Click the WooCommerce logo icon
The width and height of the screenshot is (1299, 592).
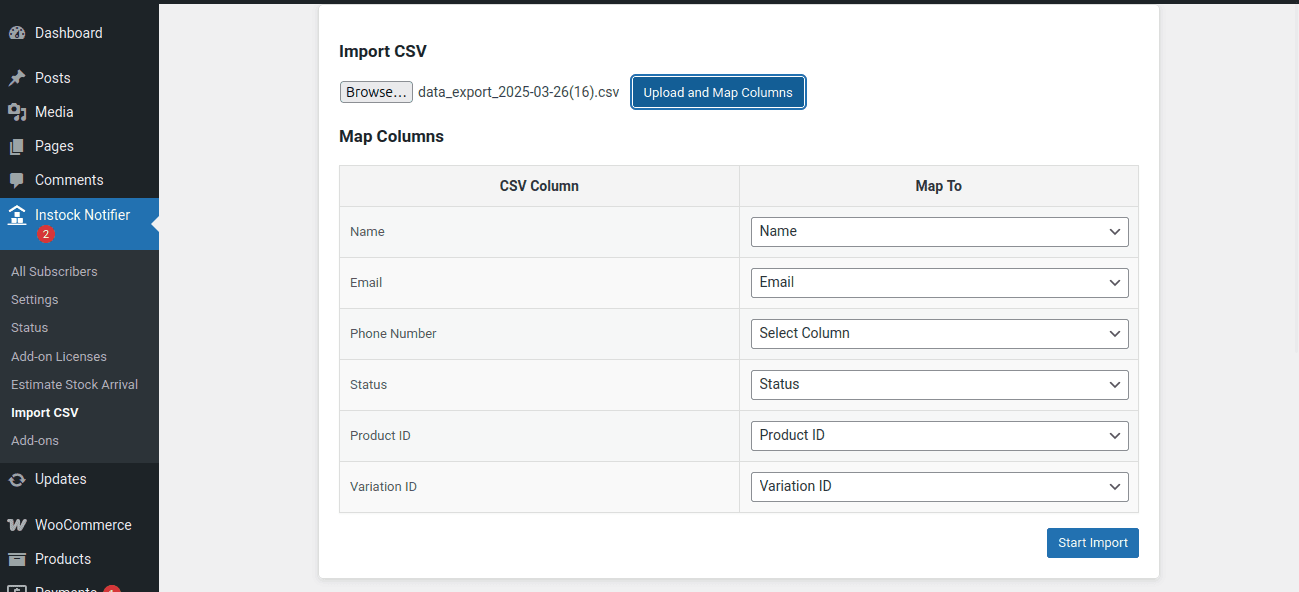pos(17,525)
